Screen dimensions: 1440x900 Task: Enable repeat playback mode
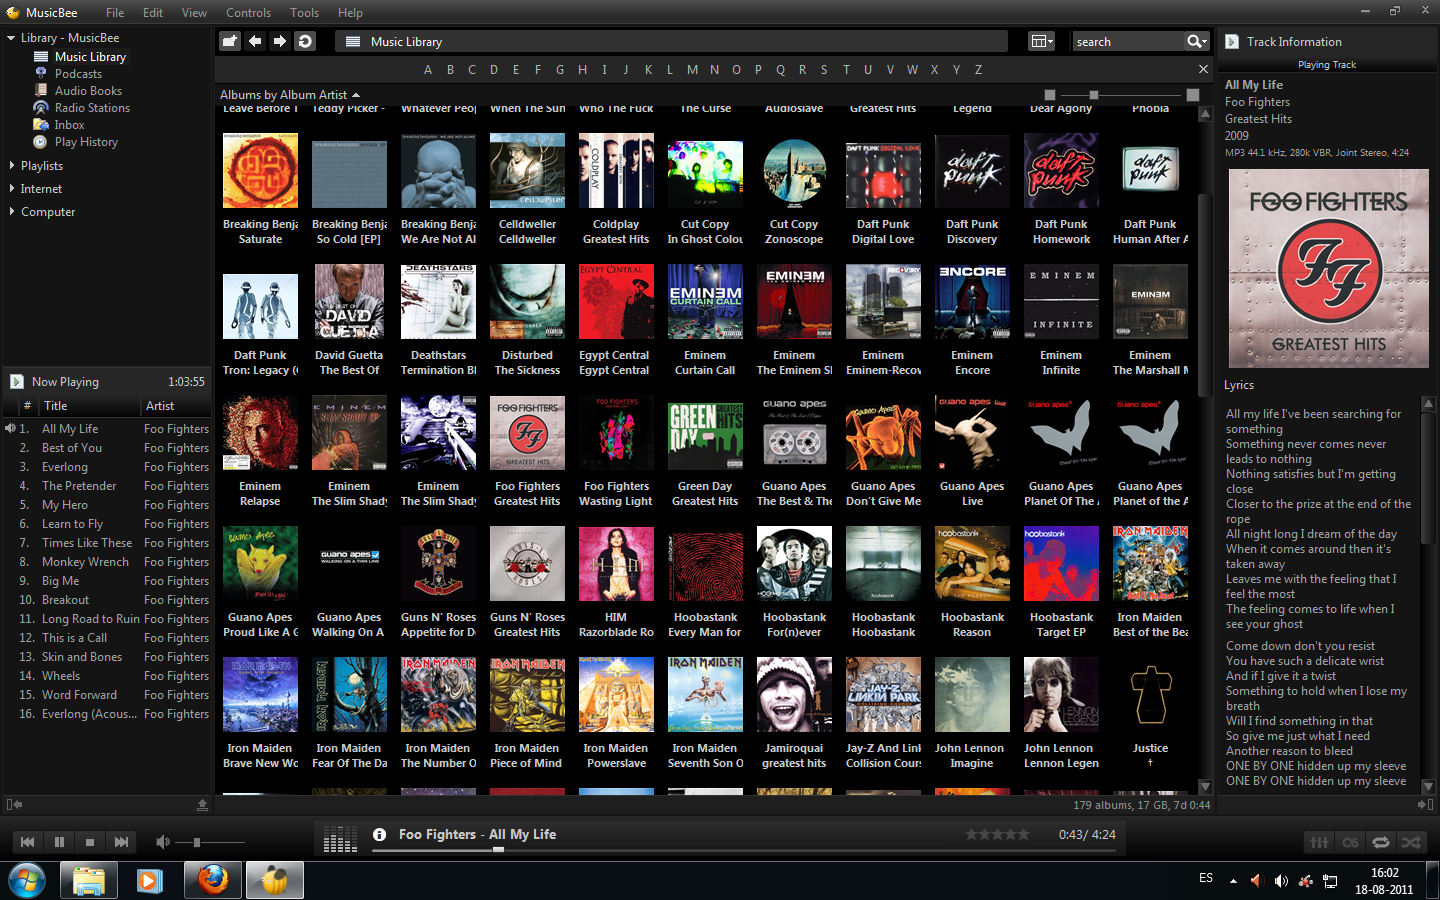coord(1381,842)
